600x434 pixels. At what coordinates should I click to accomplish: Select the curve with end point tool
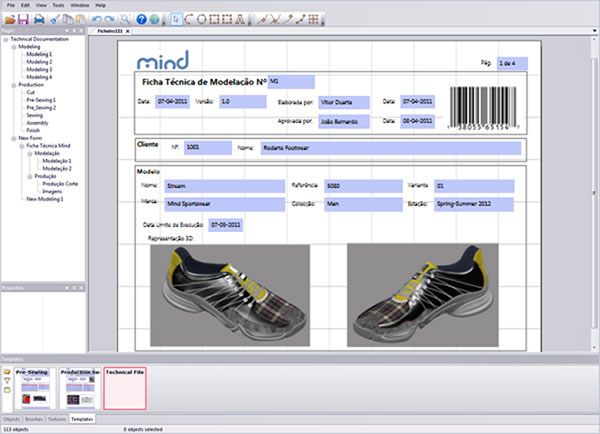coord(287,19)
